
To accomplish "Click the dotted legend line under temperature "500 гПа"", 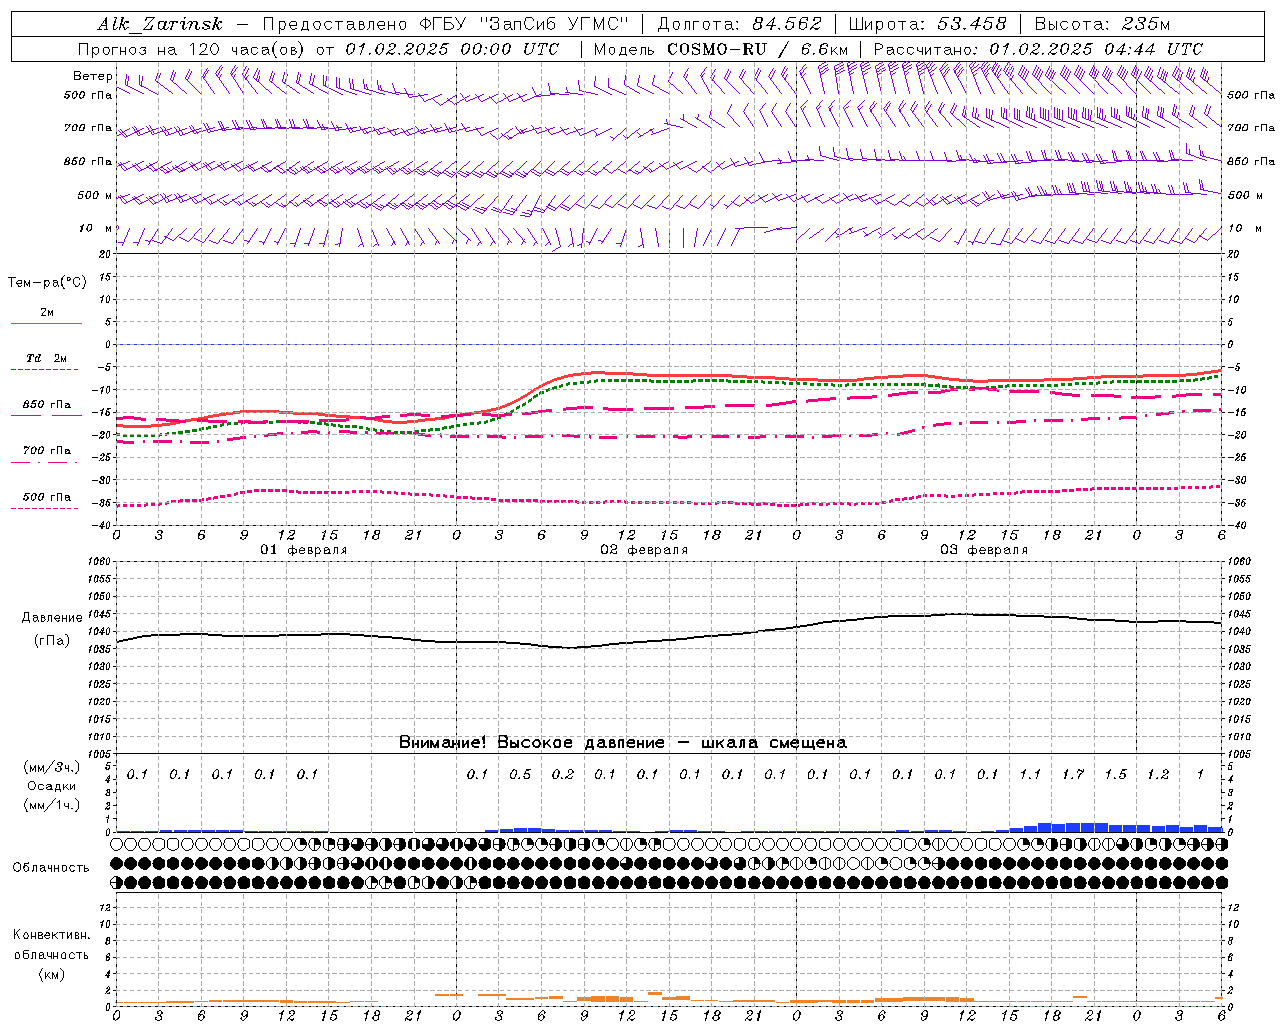I will tap(44, 509).
